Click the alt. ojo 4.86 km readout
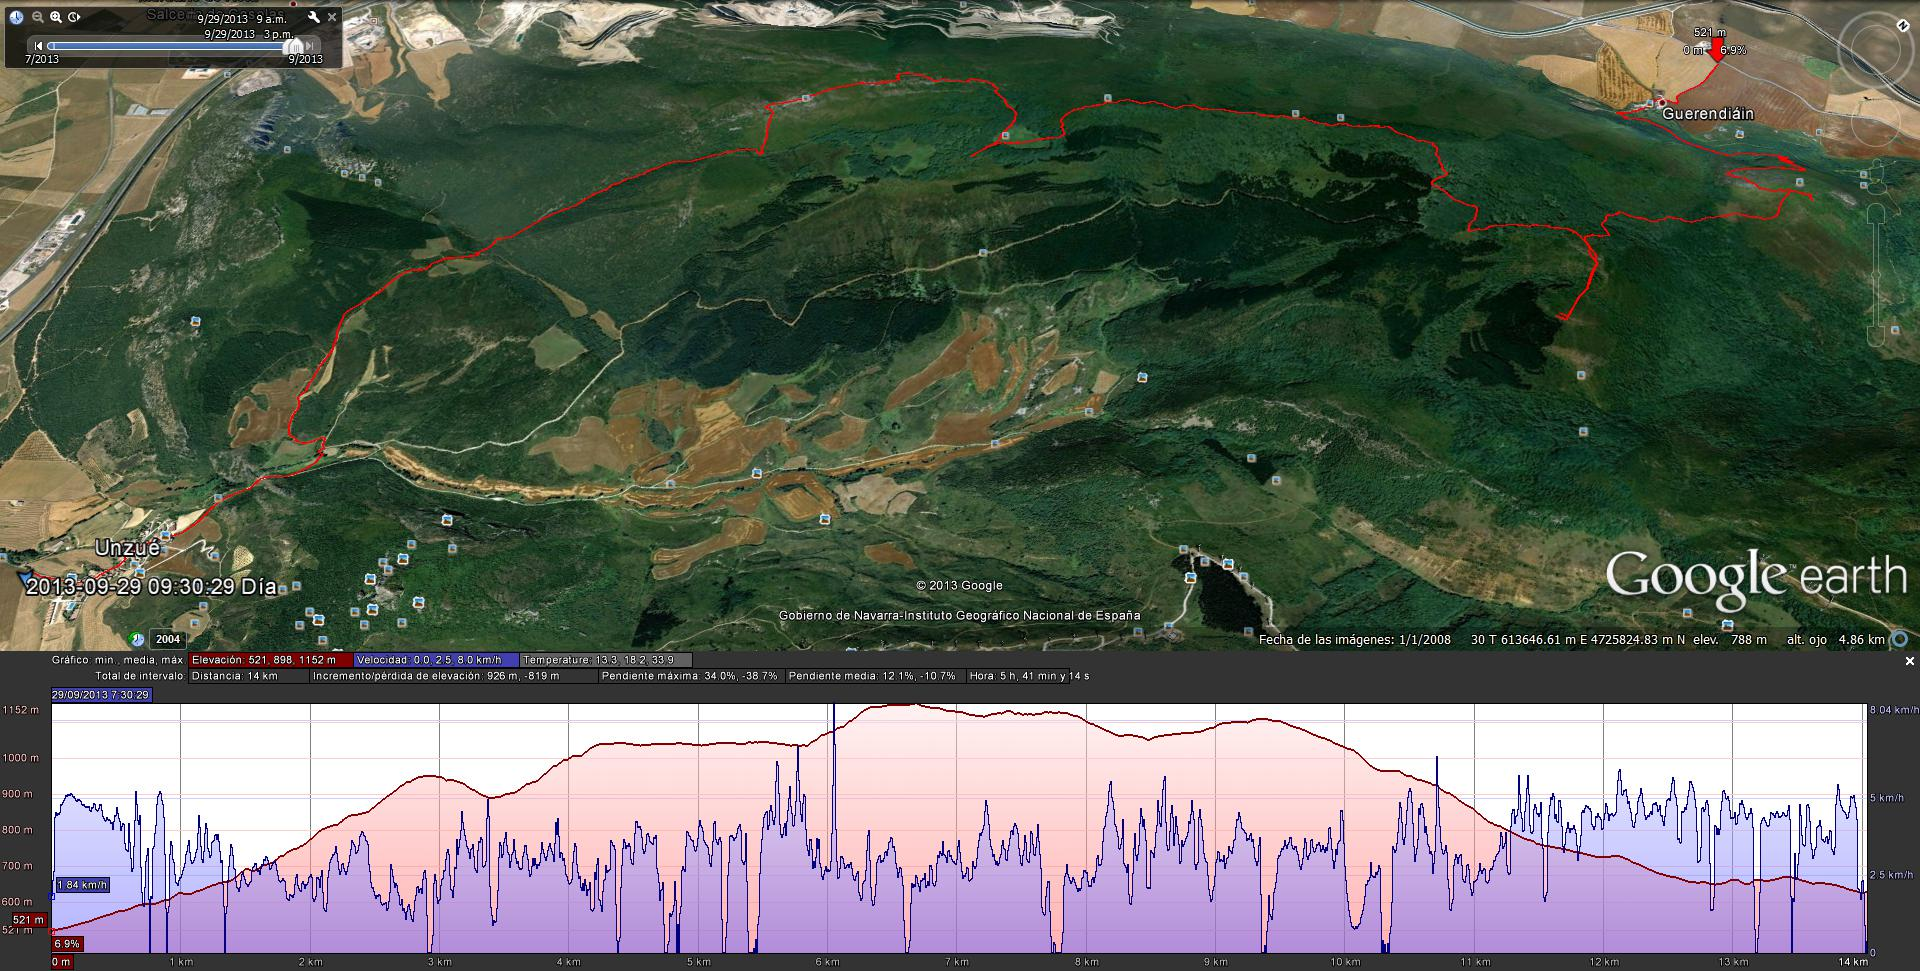 point(1836,639)
